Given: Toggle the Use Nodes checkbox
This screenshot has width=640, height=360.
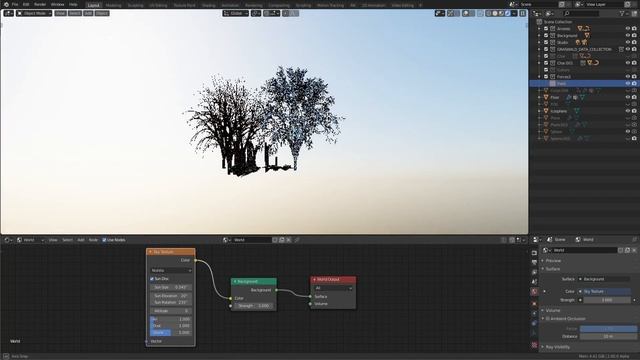Looking at the screenshot, I should click(104, 240).
